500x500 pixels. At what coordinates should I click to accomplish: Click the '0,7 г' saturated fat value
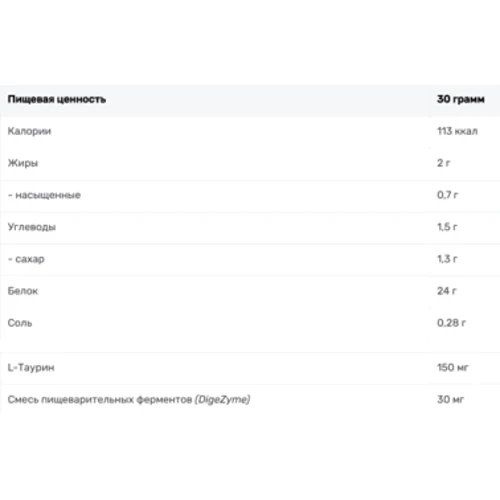447,195
